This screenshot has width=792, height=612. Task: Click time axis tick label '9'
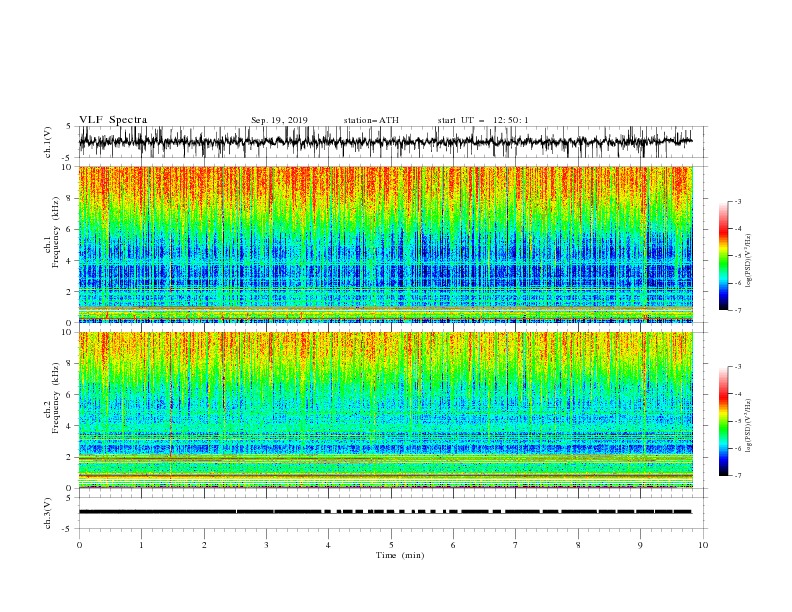click(640, 545)
